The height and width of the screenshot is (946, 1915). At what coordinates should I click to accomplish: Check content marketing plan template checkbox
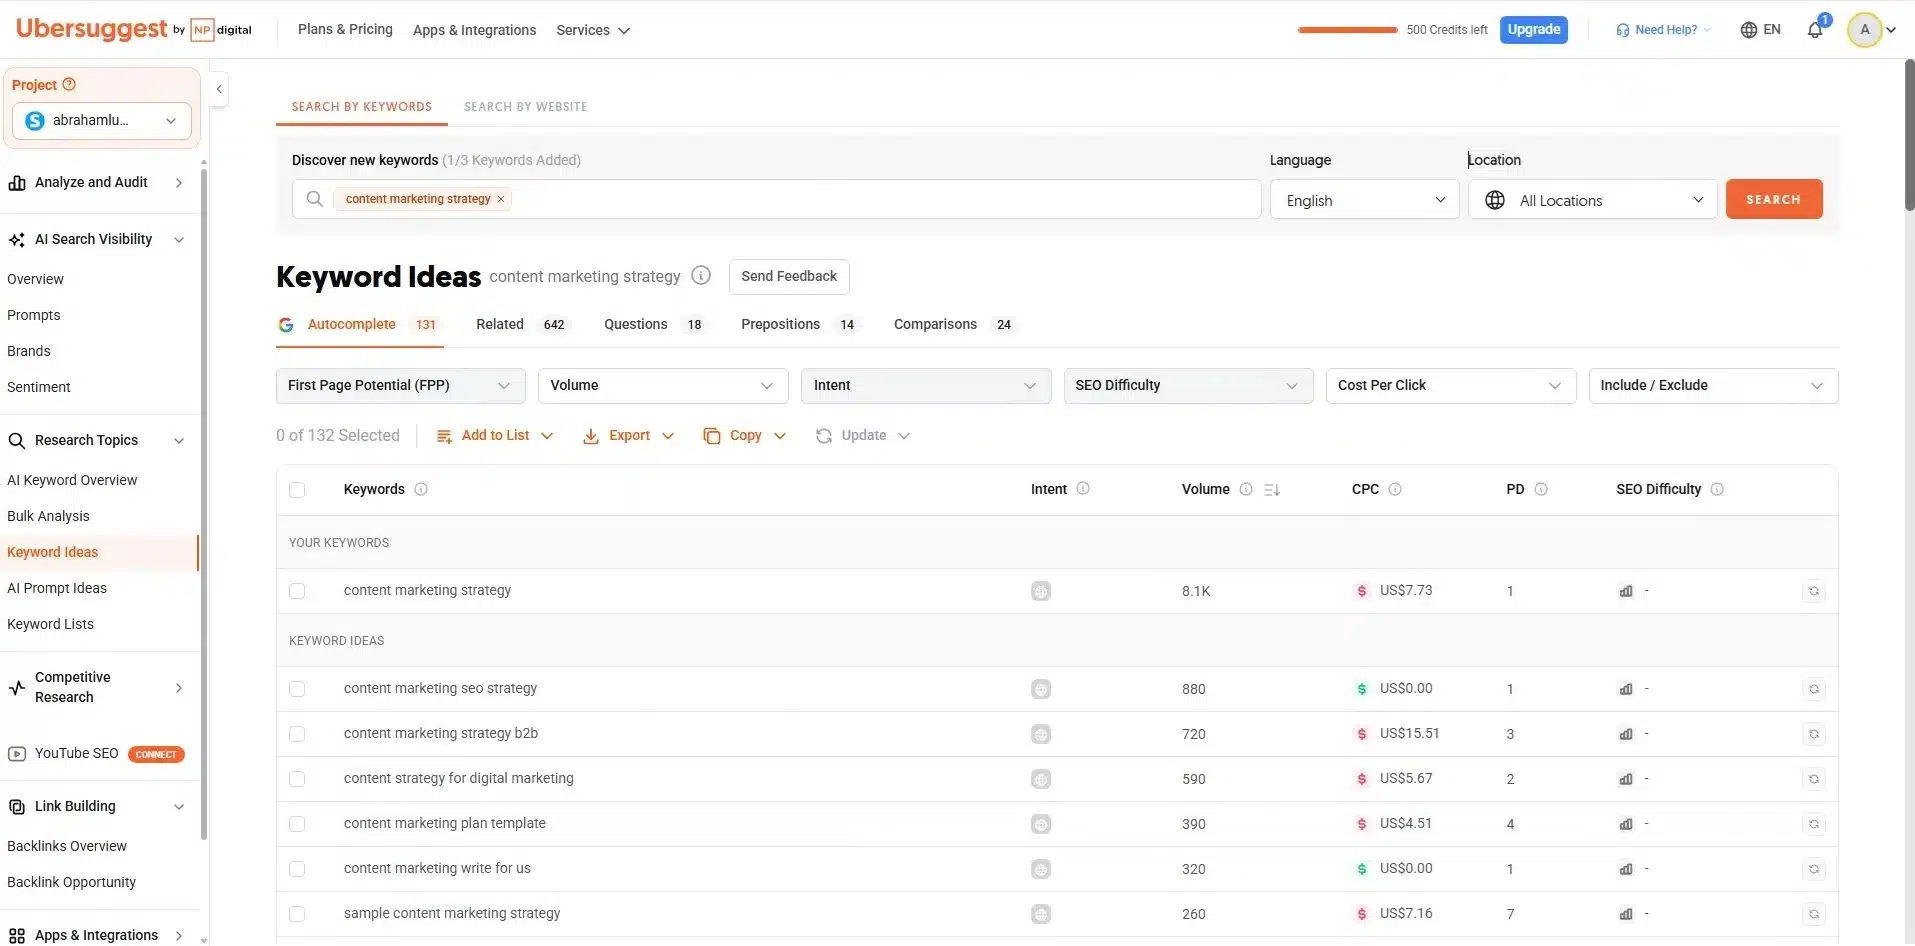(297, 824)
